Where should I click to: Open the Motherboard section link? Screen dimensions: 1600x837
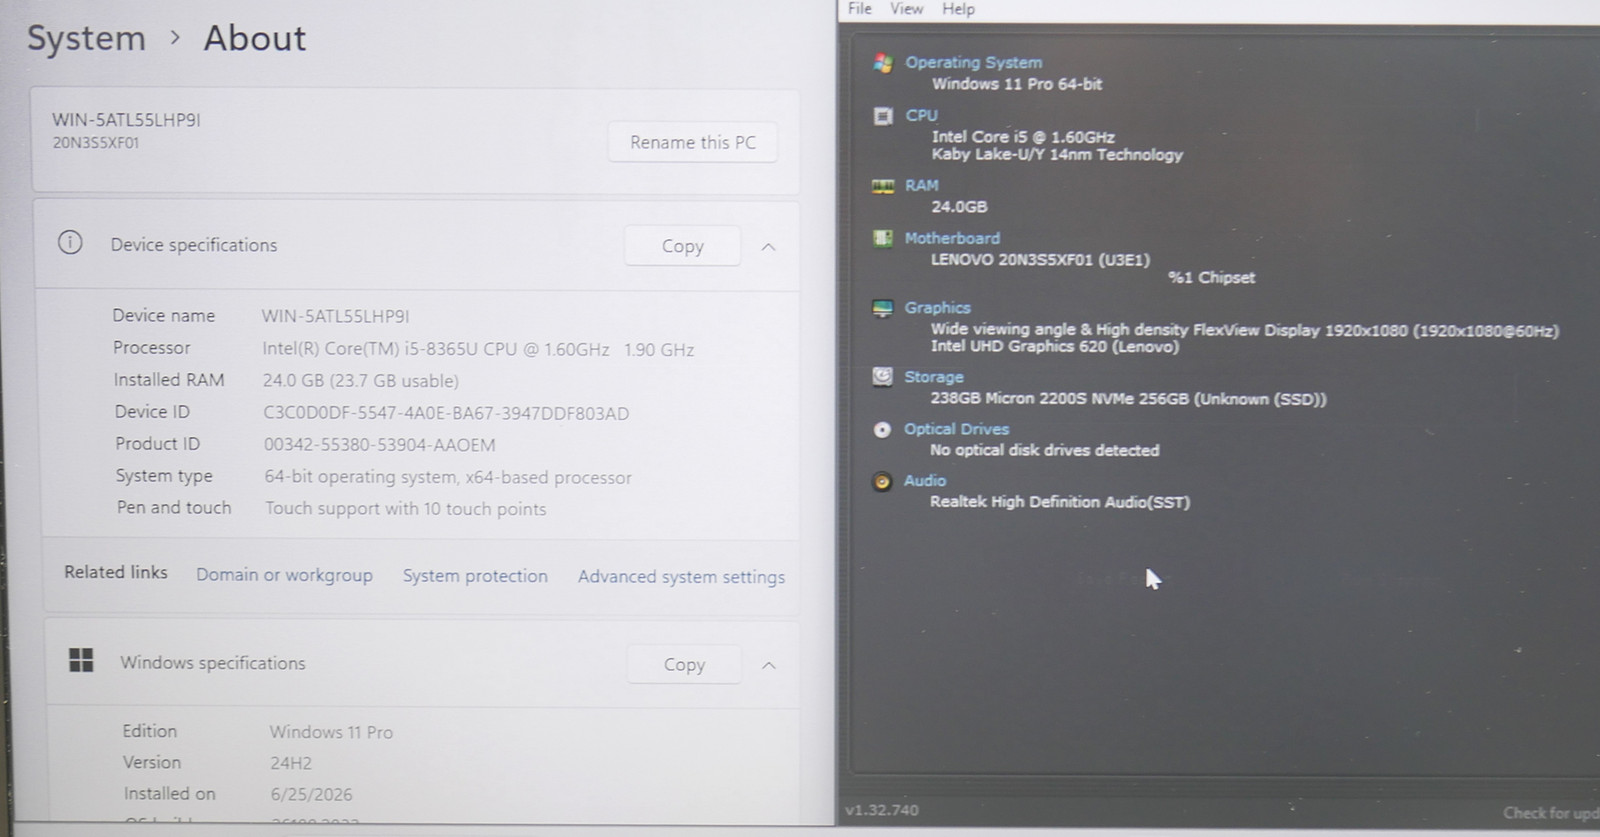tap(952, 238)
